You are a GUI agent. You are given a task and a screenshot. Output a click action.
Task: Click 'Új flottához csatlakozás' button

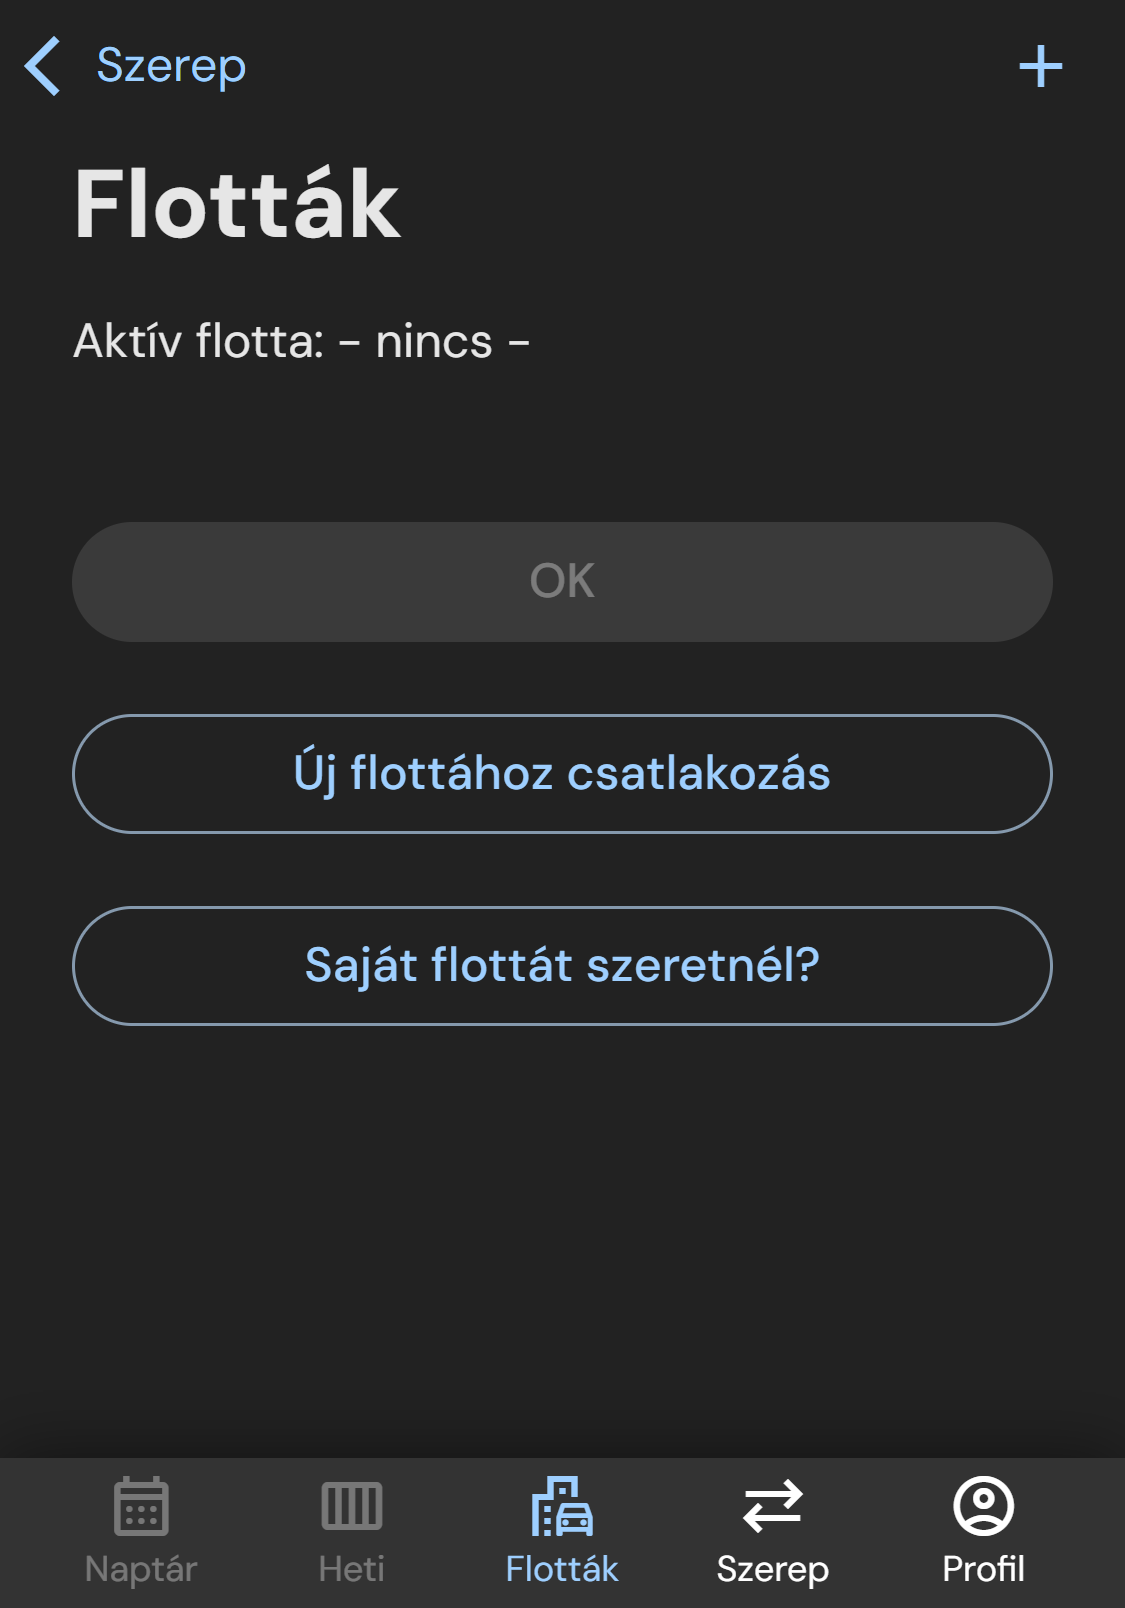pyautogui.click(x=562, y=774)
